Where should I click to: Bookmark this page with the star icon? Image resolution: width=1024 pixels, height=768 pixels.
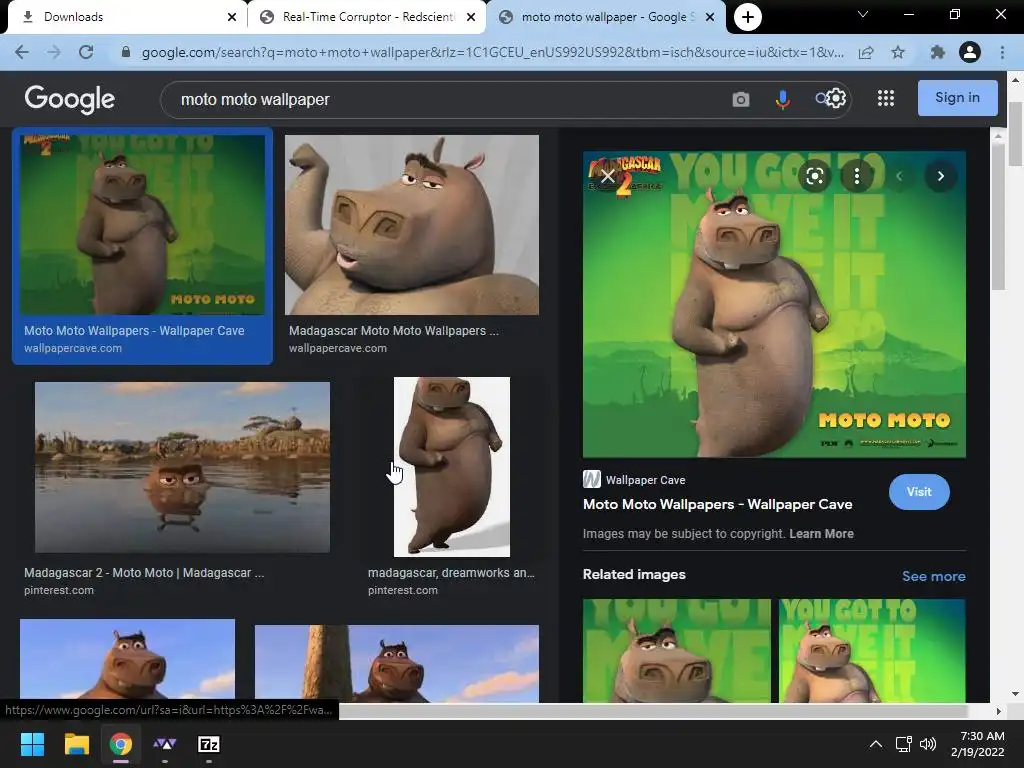(x=898, y=52)
